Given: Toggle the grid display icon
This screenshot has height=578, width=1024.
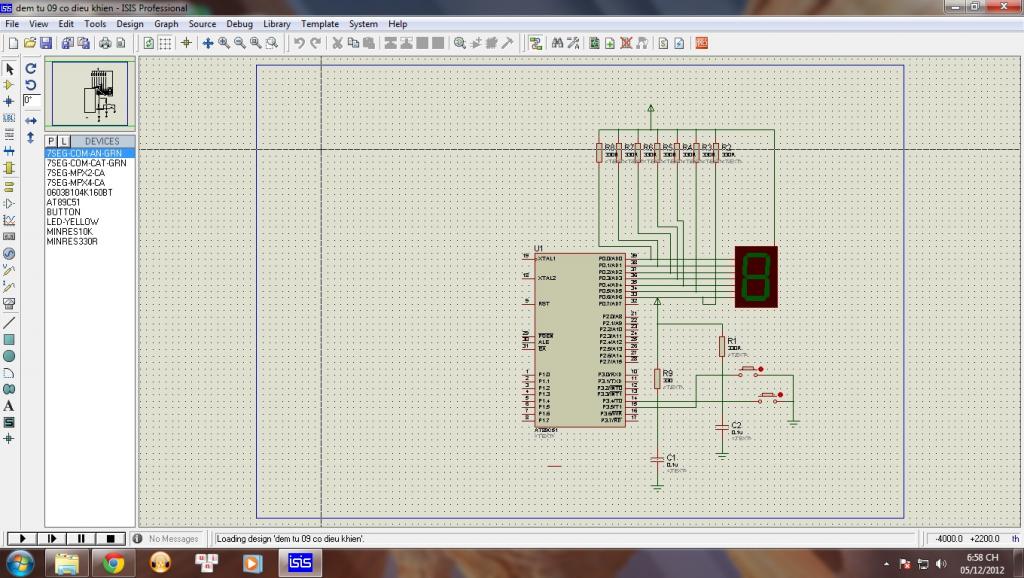Looking at the screenshot, I should (165, 43).
